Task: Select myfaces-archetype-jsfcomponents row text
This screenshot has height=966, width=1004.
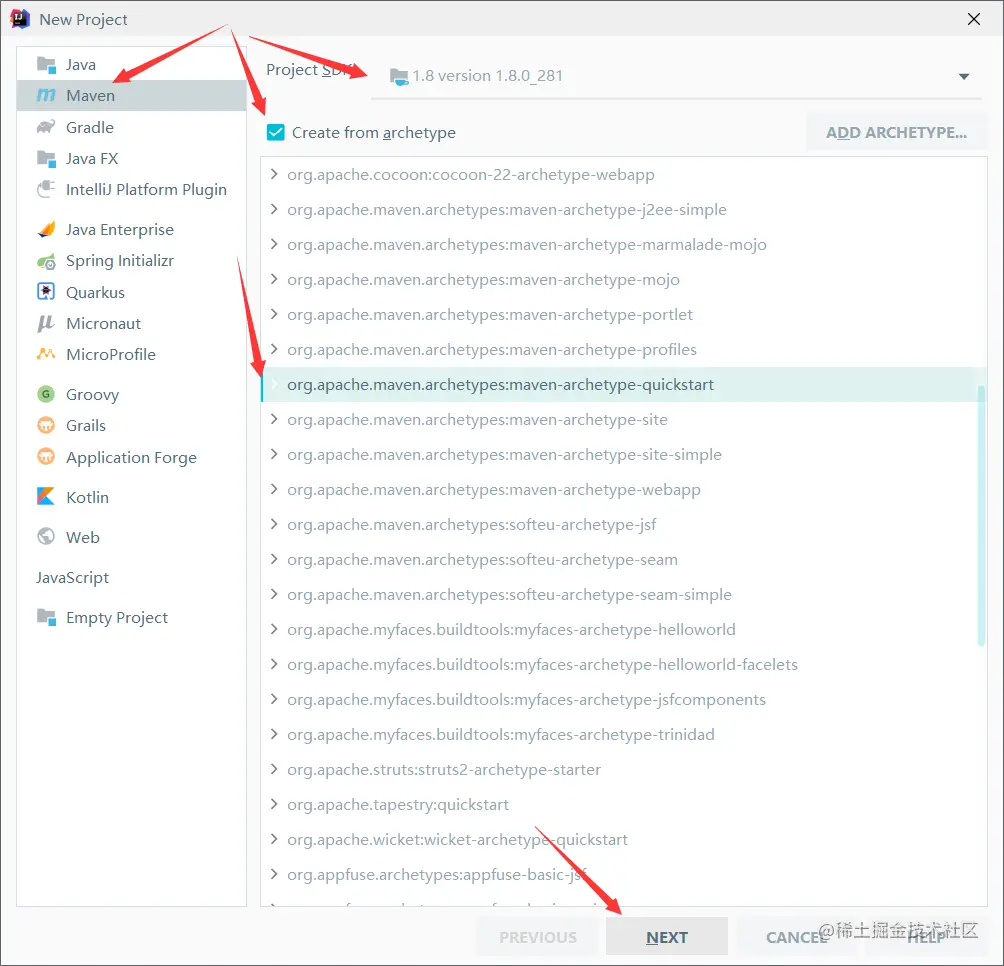Action: 526,699
